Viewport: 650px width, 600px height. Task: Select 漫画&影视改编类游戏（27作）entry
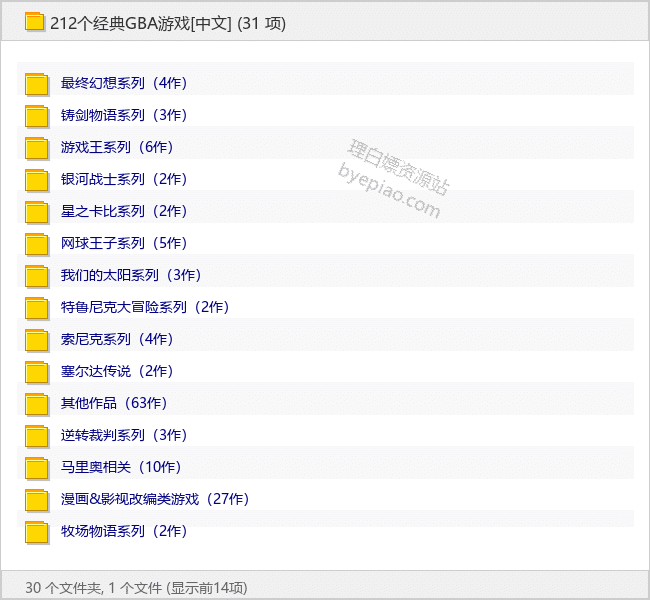[x=155, y=499]
